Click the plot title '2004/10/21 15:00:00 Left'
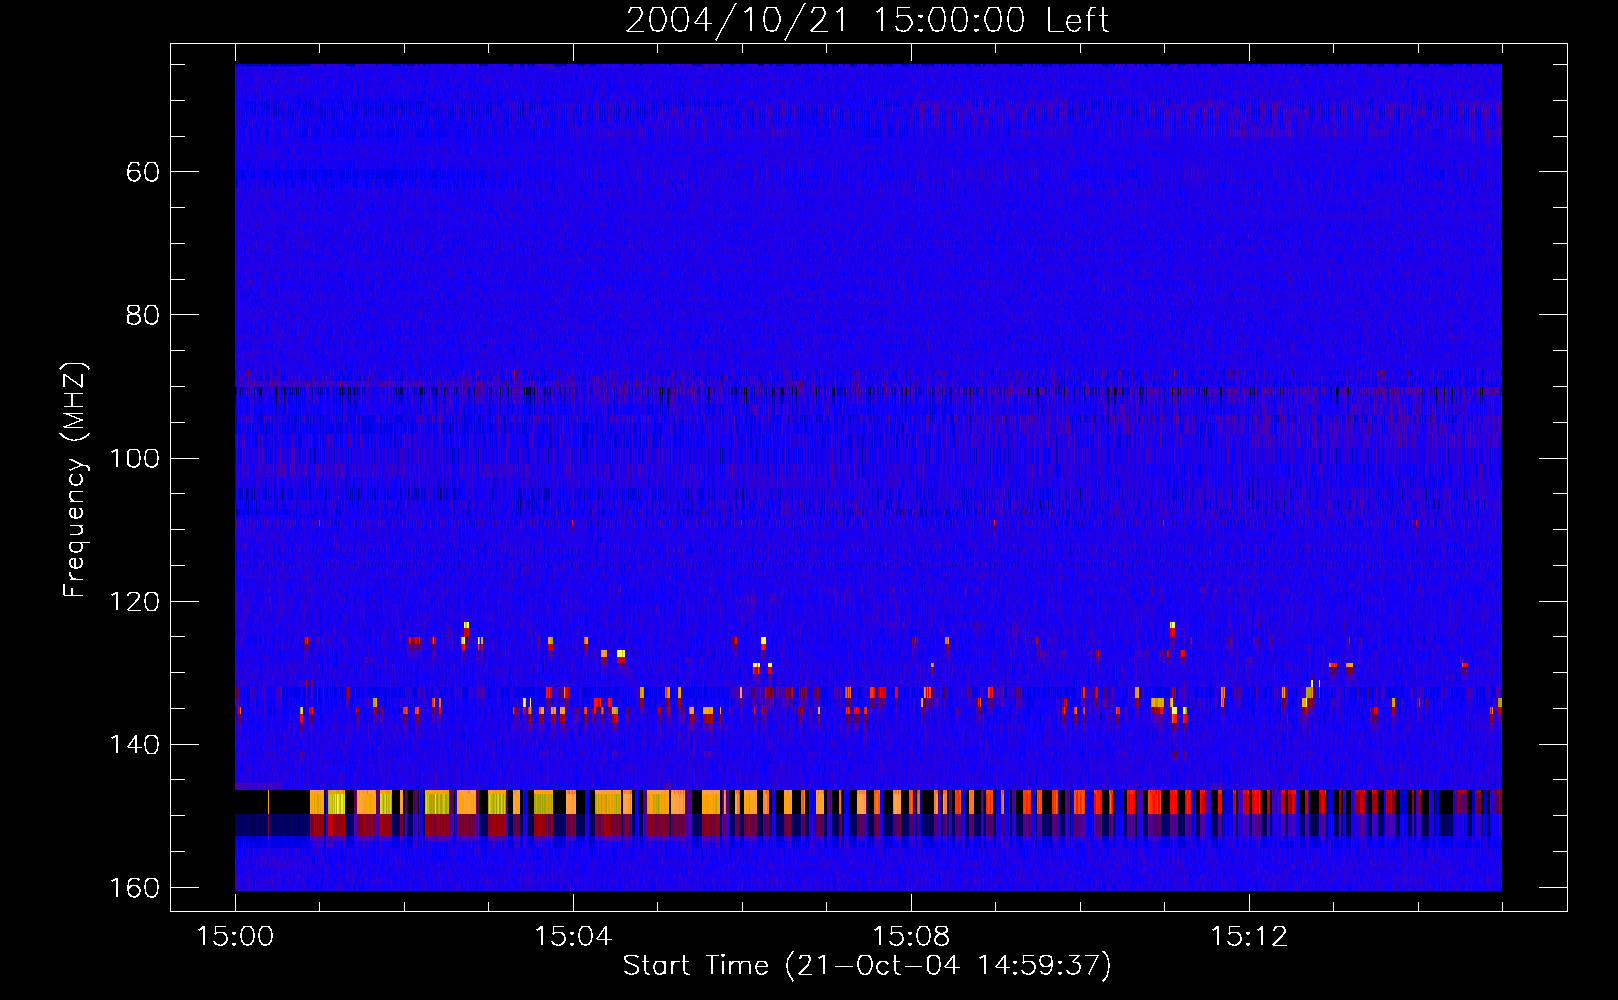The width and height of the screenshot is (1618, 1000). 867,20
